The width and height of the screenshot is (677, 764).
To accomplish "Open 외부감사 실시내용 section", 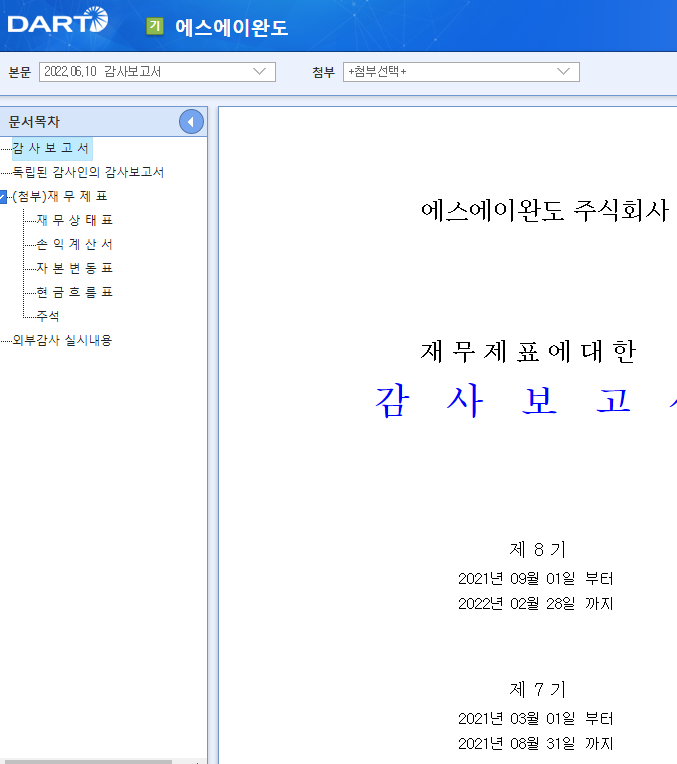I will (62, 340).
